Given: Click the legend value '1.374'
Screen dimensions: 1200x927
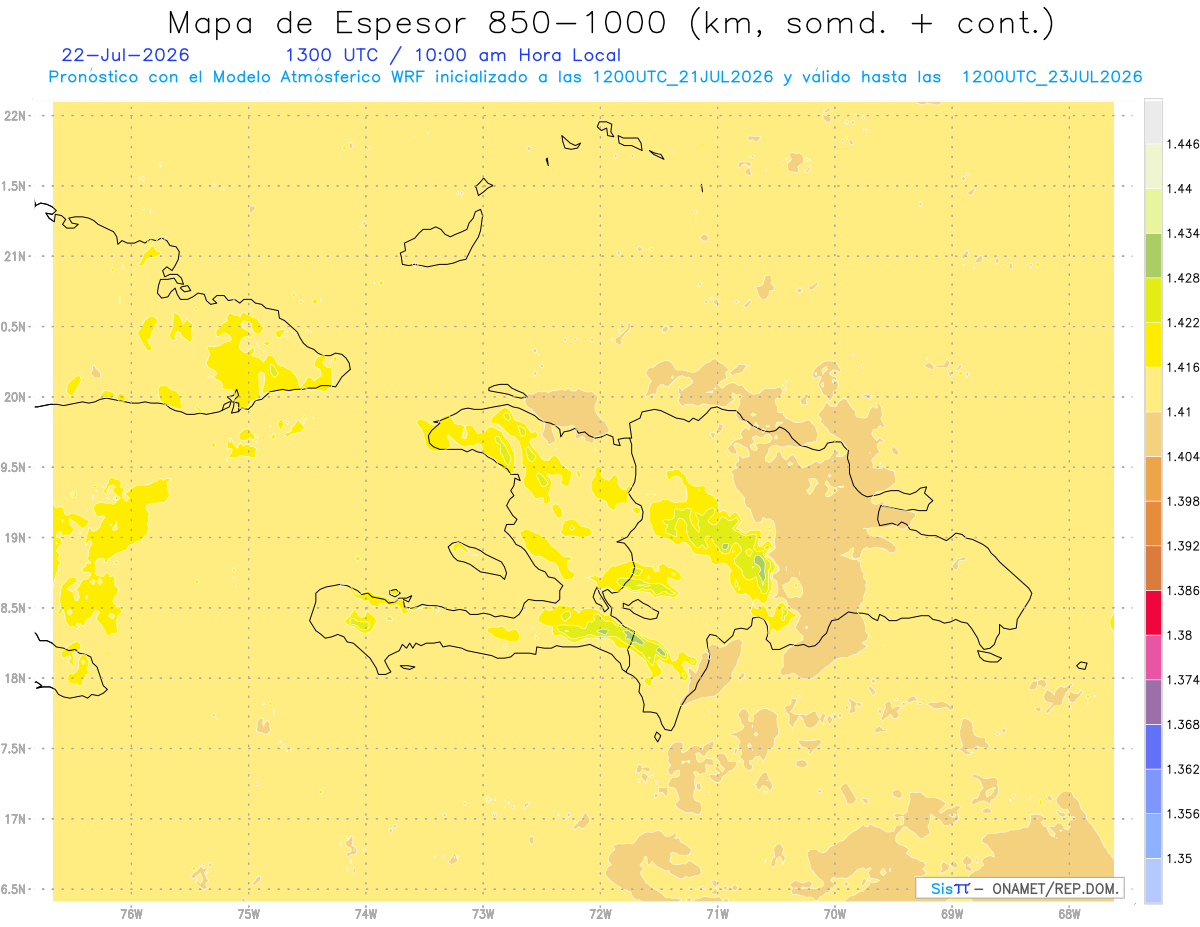Looking at the screenshot, I should point(1184,680).
